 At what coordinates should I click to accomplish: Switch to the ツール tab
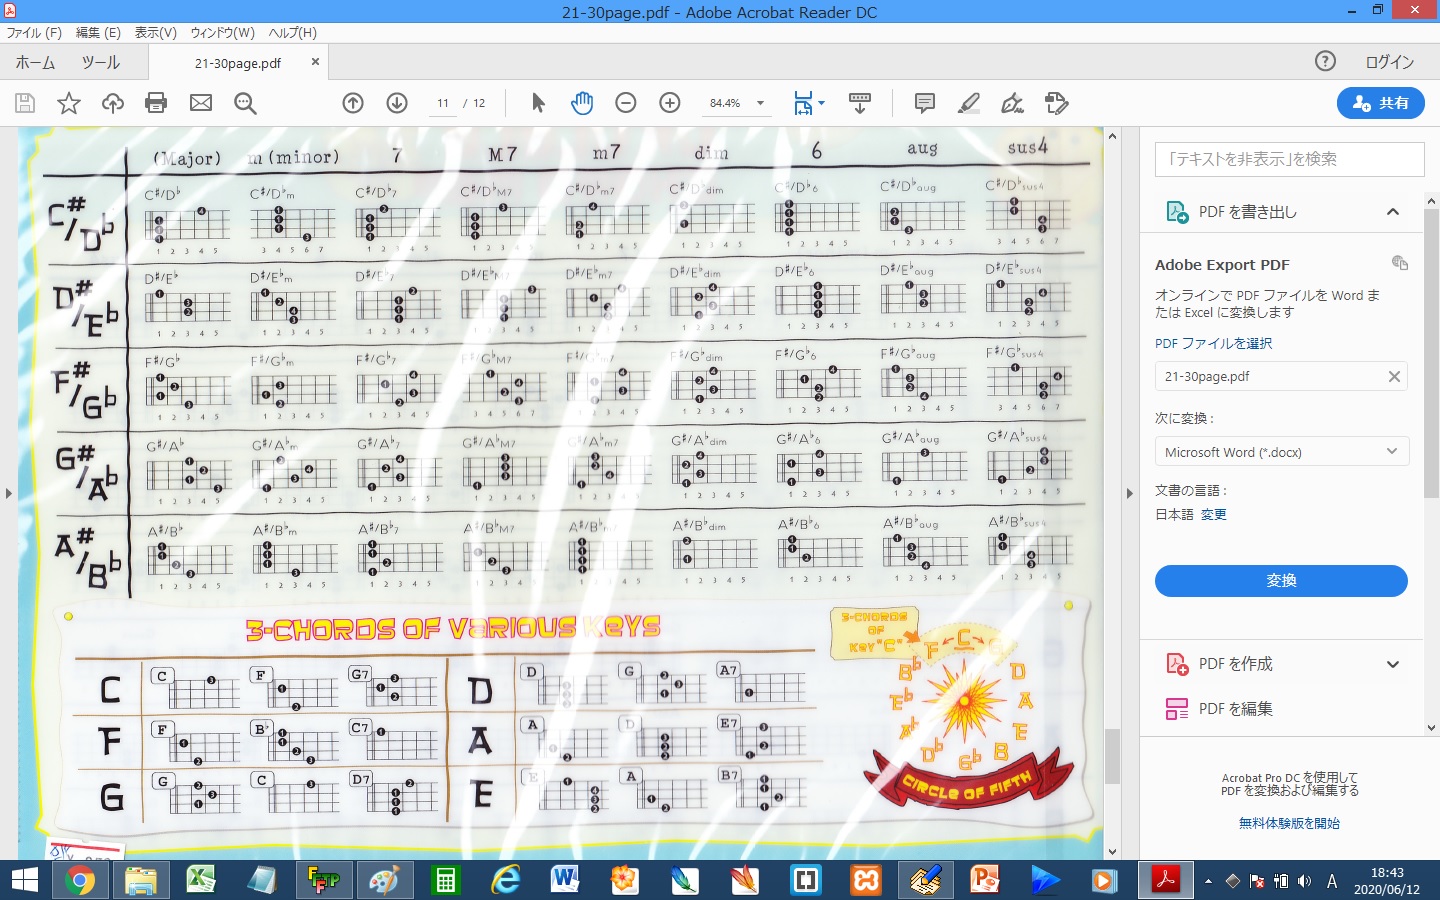101,62
